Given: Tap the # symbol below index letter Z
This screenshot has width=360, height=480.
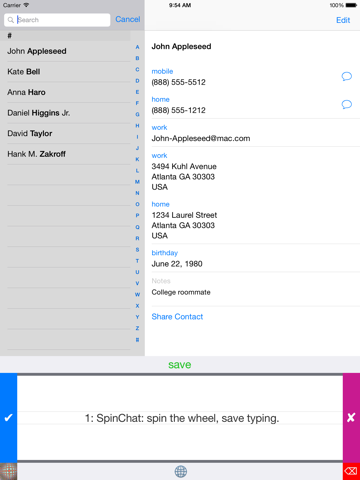Looking at the screenshot, I should pos(137,340).
